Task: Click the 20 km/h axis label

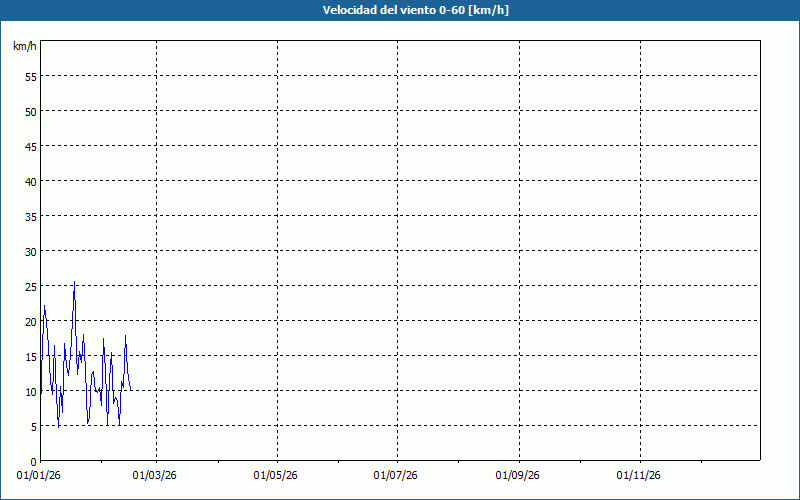Action: (30, 321)
